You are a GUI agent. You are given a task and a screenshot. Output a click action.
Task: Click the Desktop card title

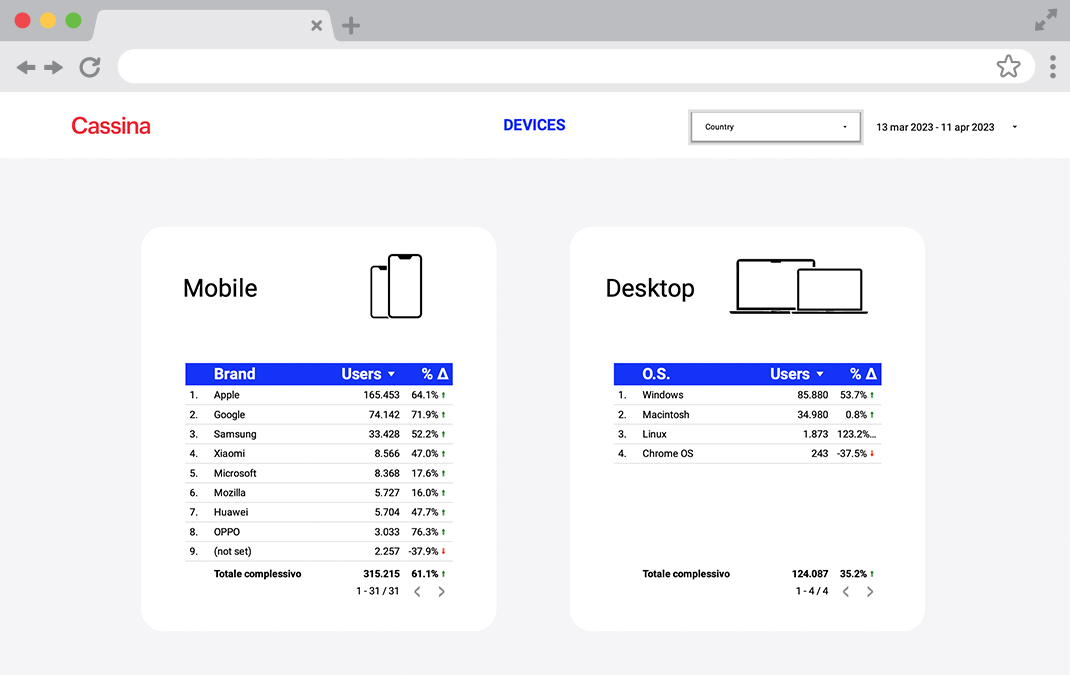(x=650, y=289)
